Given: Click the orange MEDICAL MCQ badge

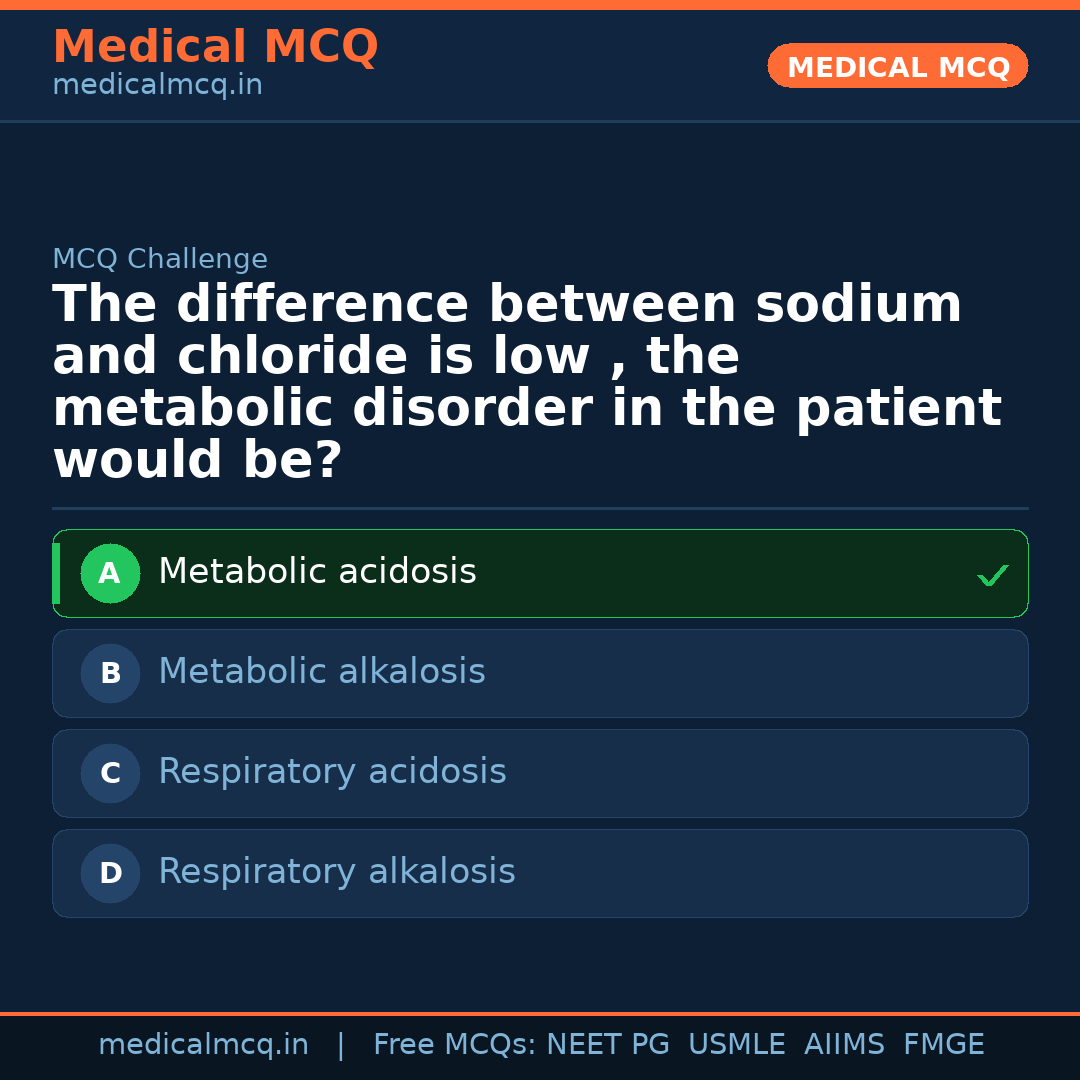Looking at the screenshot, I should [897, 67].
